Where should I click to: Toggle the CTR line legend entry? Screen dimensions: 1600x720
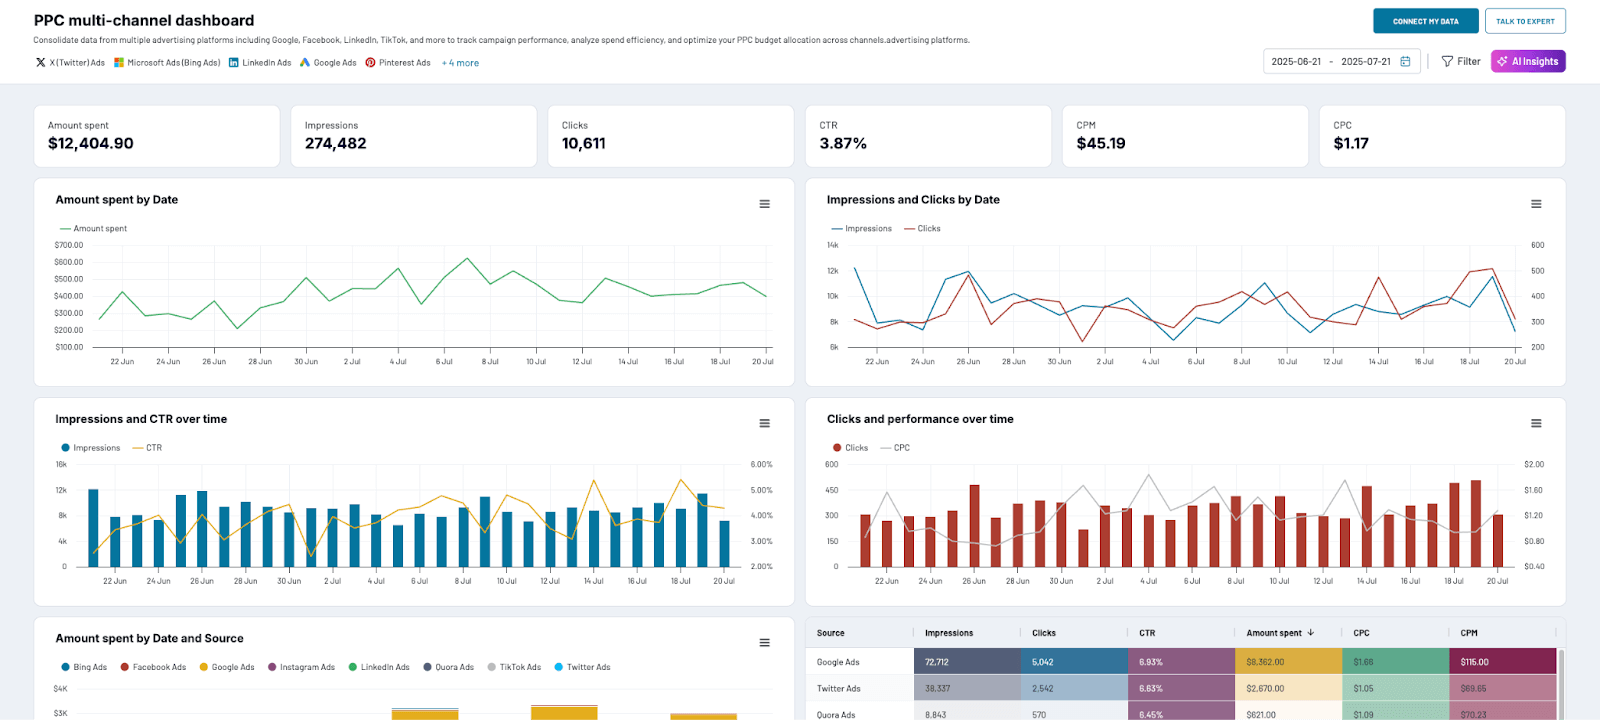147,448
